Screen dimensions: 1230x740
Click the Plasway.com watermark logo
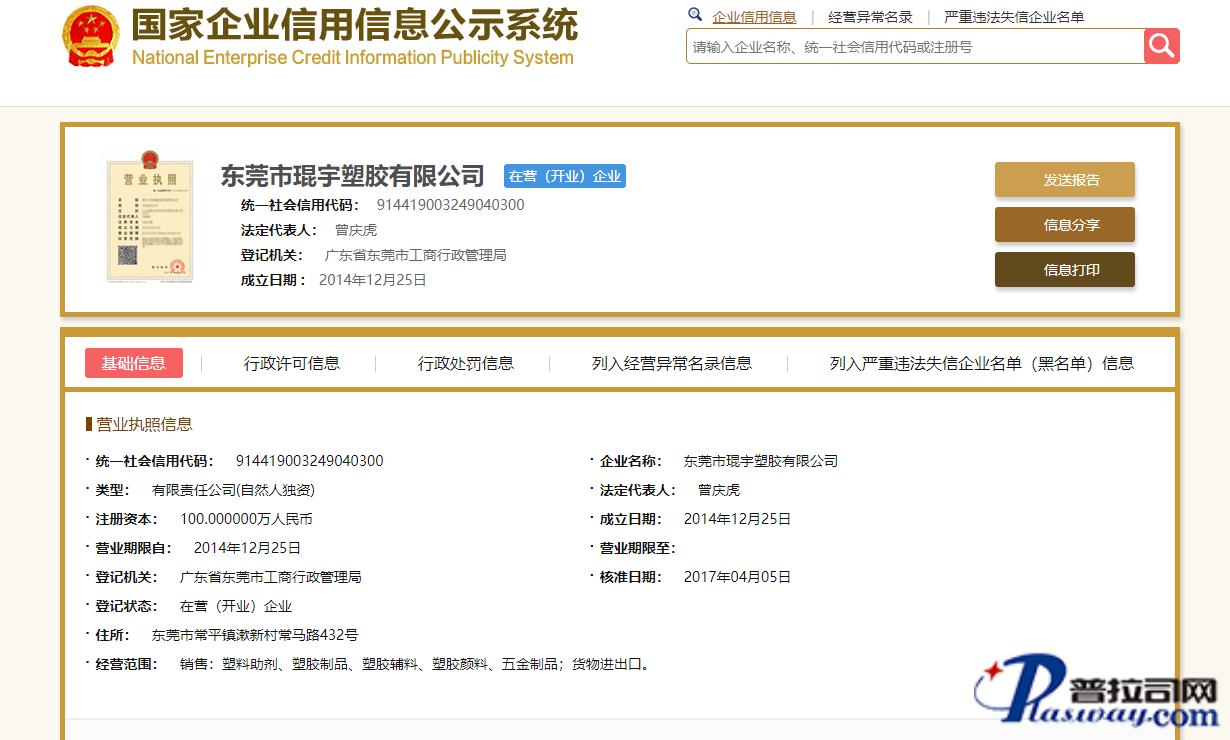(x=1096, y=694)
